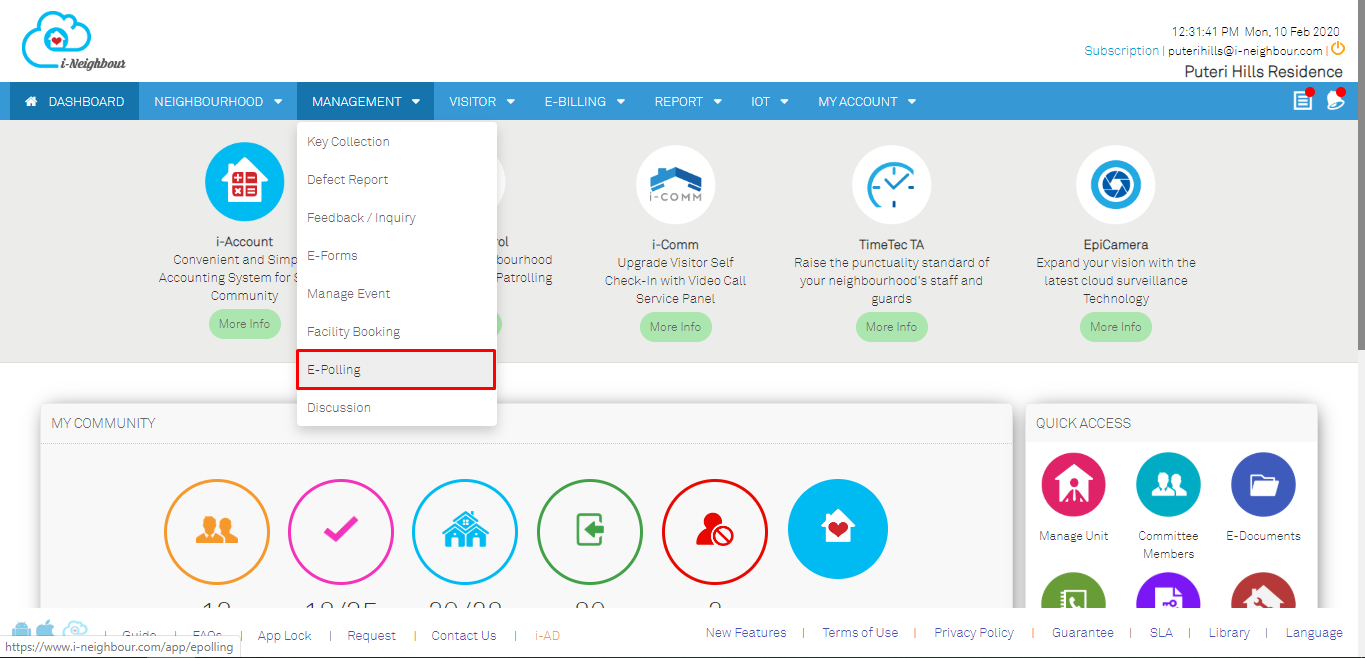The image size is (1365, 658).
Task: Open the notifications bell icon
Action: click(x=1336, y=100)
